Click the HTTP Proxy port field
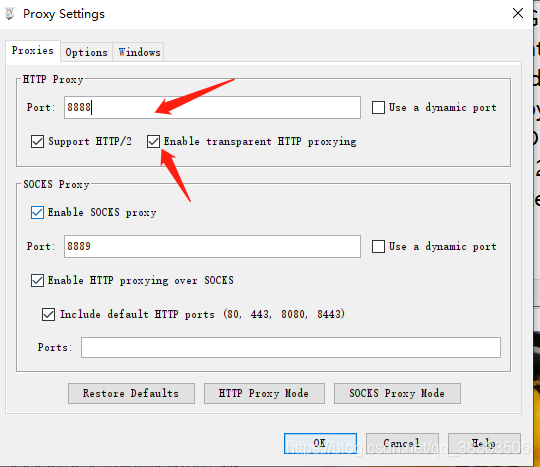 click(x=212, y=107)
